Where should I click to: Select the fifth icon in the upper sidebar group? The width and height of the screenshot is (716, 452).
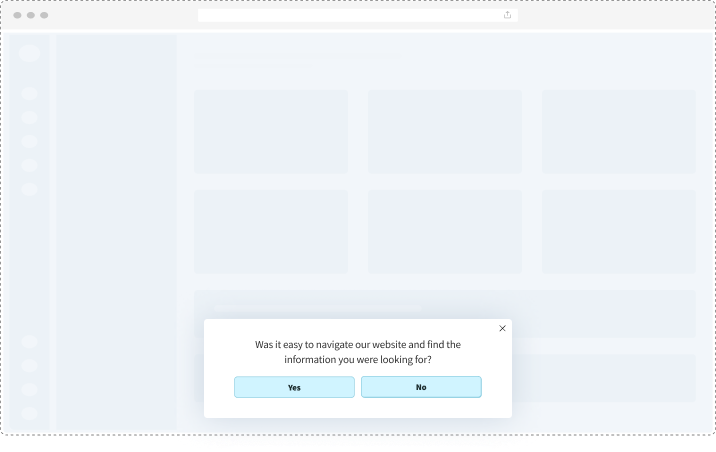(29, 189)
